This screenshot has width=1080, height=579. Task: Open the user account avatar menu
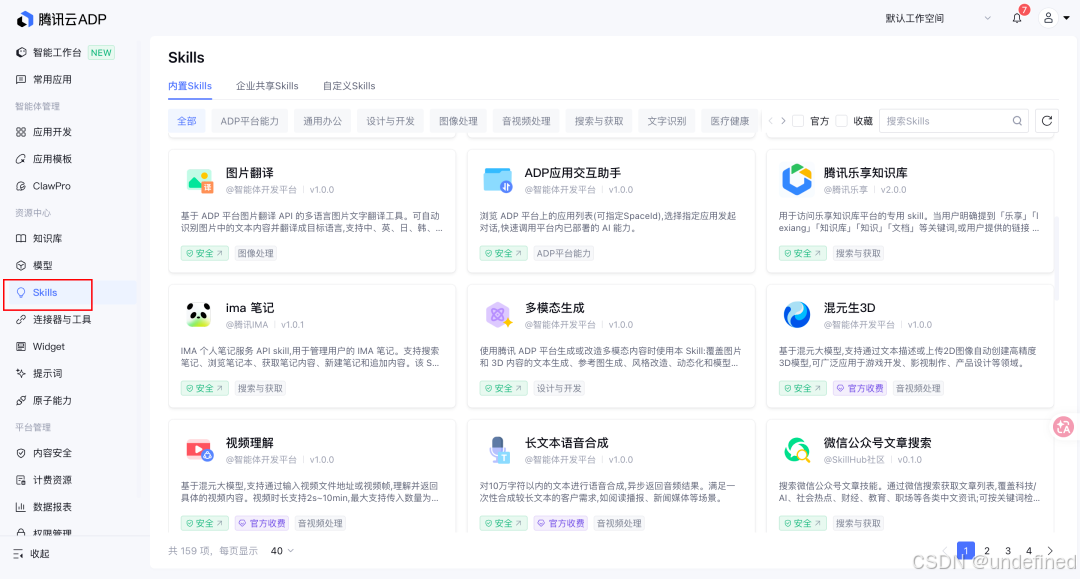coord(1048,18)
